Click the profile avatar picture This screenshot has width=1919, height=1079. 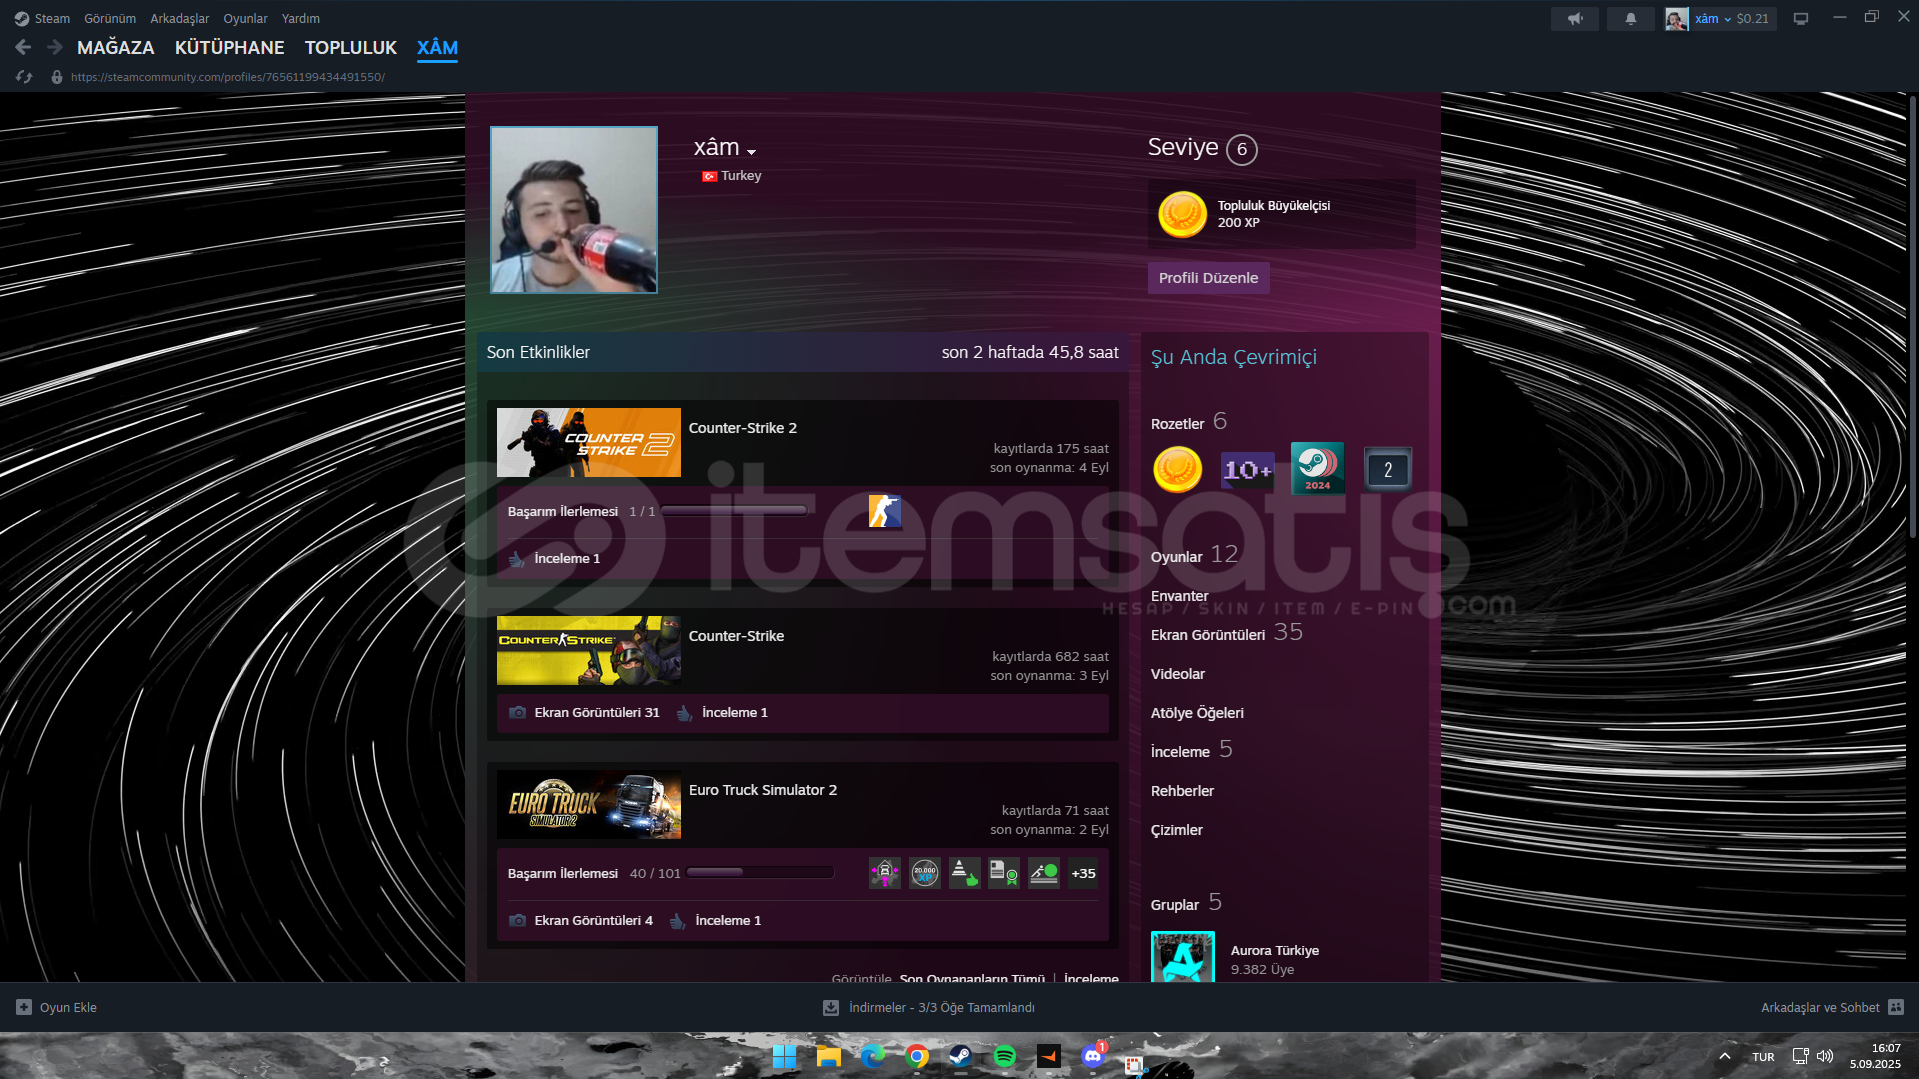point(574,210)
